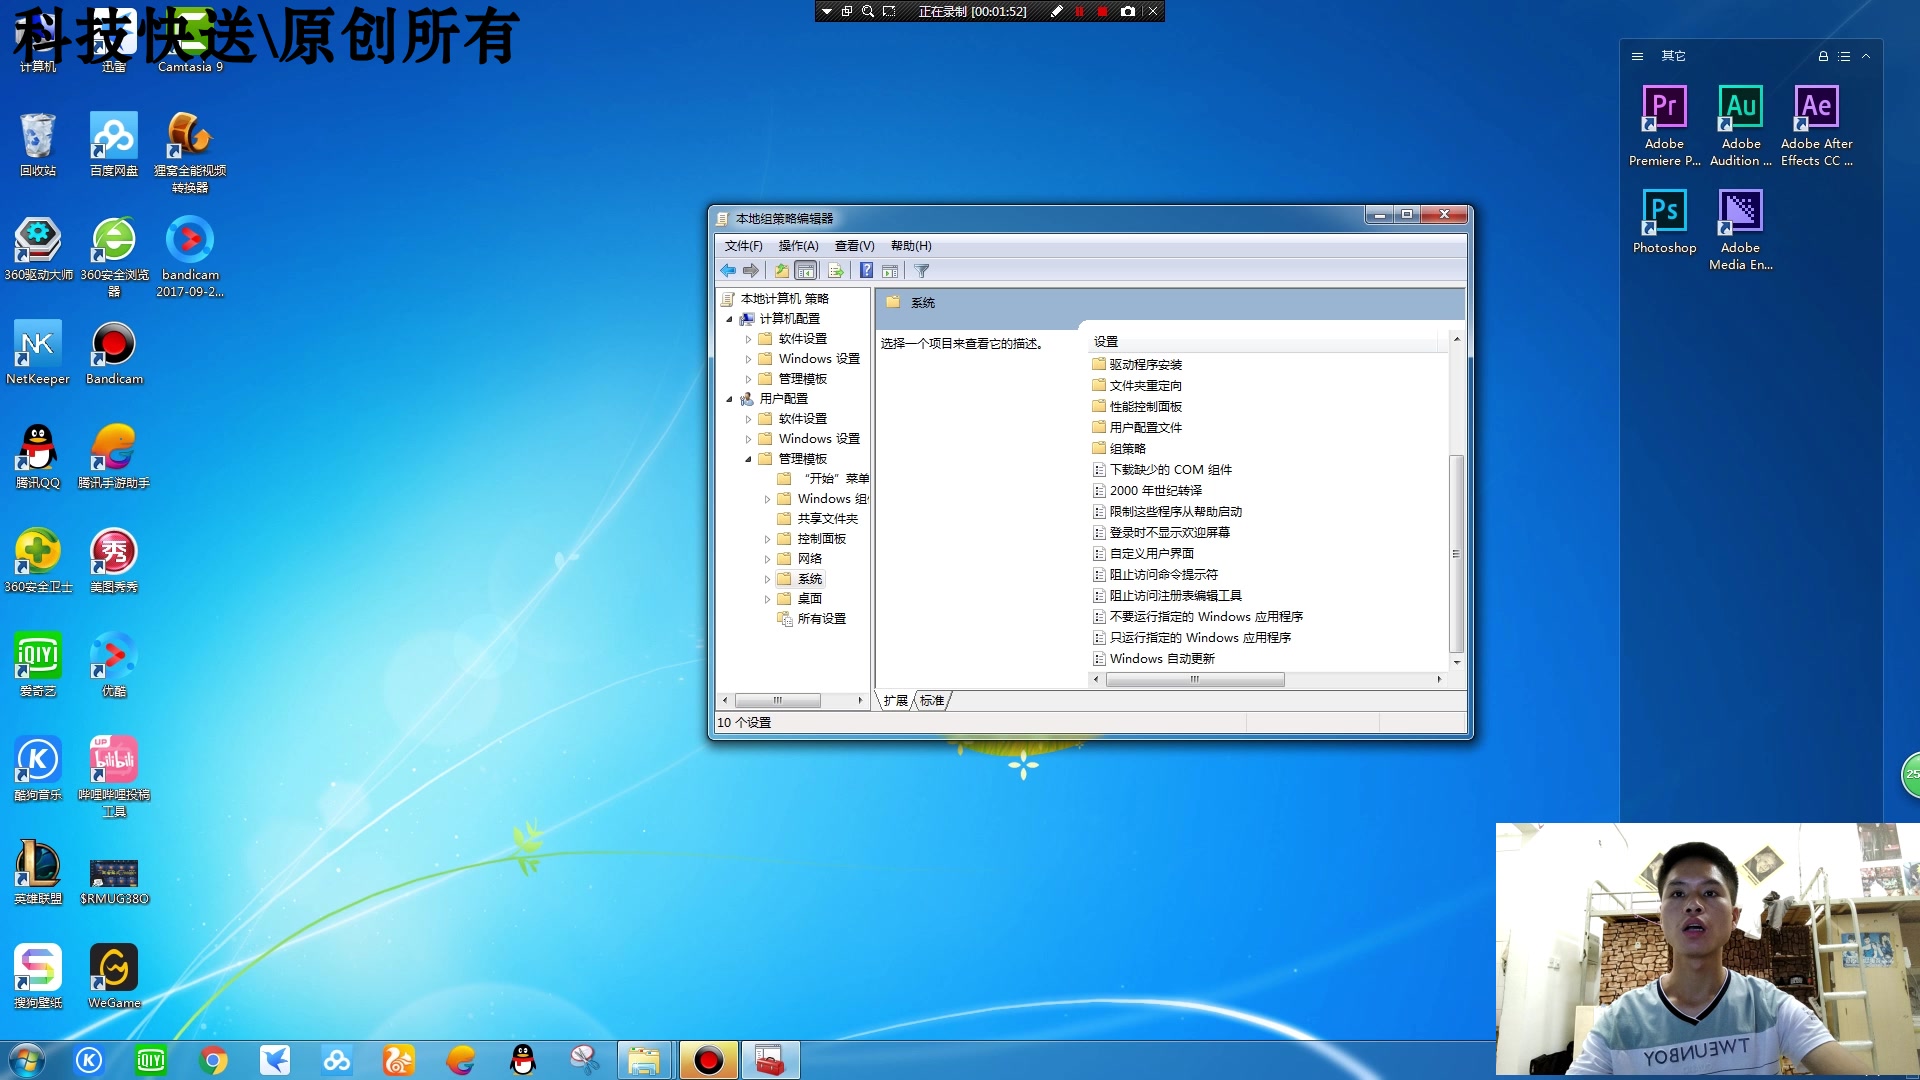Expand the 控制面板 tree node
The height and width of the screenshot is (1080, 1920).
pos(767,539)
